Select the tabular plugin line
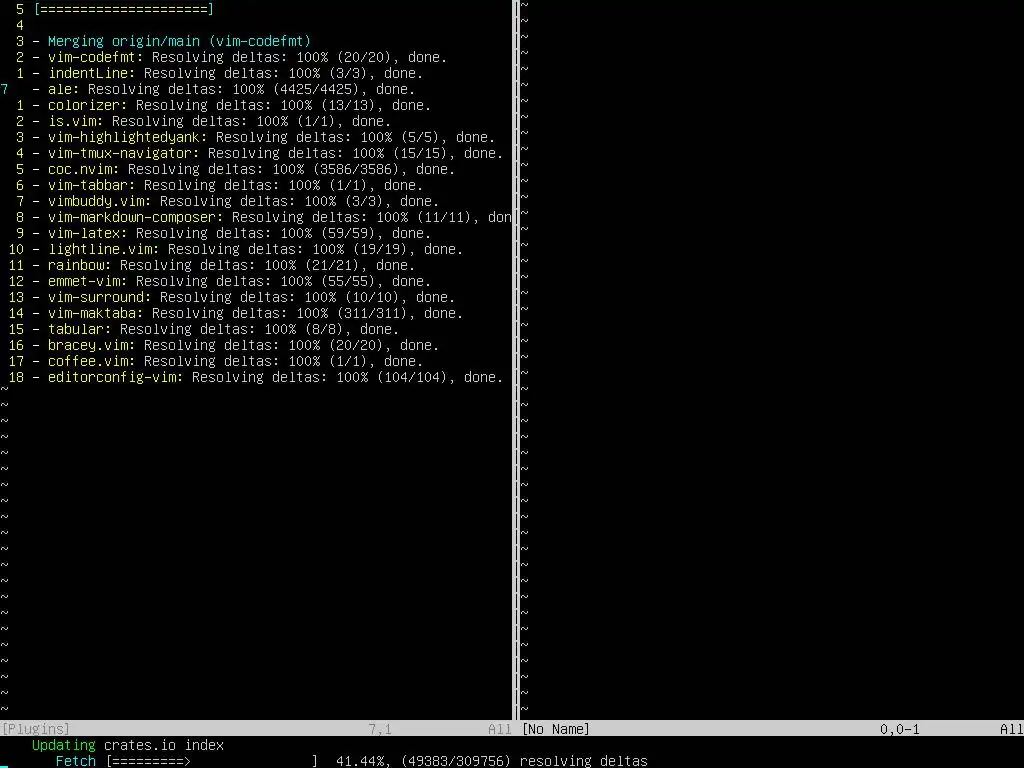The width and height of the screenshot is (1024, 768). click(x=216, y=329)
